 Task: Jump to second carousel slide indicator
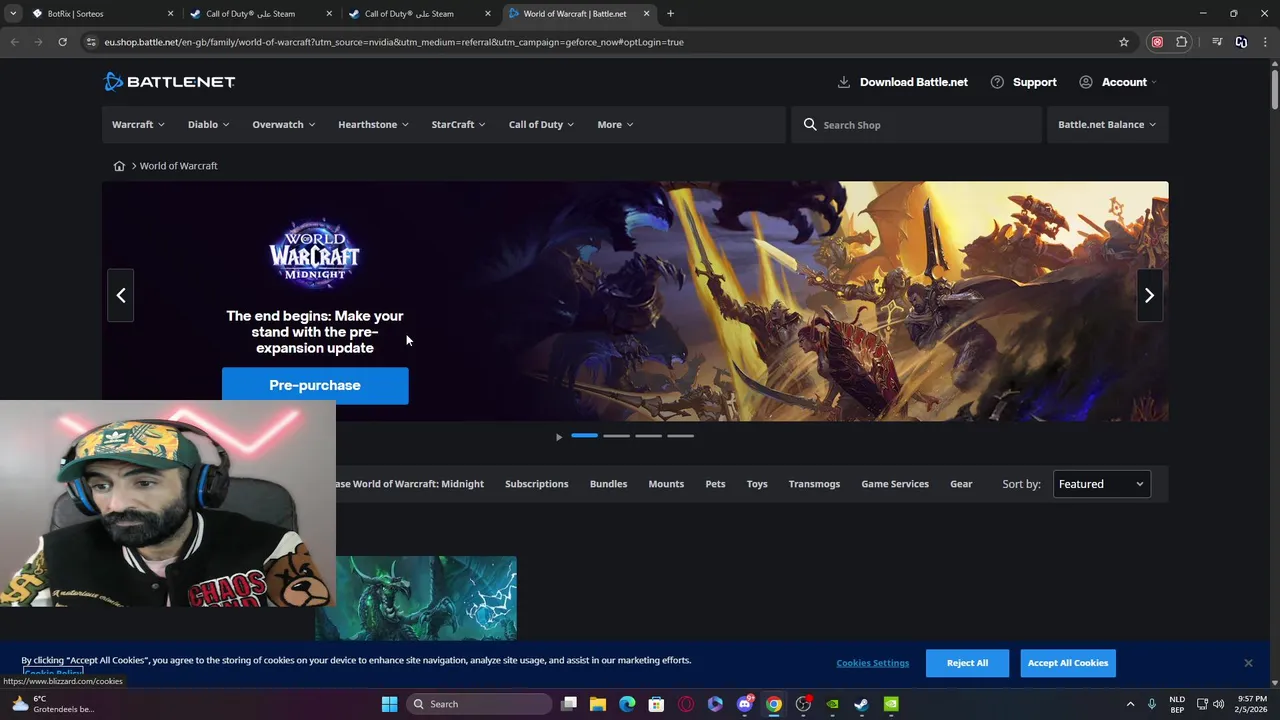point(616,436)
